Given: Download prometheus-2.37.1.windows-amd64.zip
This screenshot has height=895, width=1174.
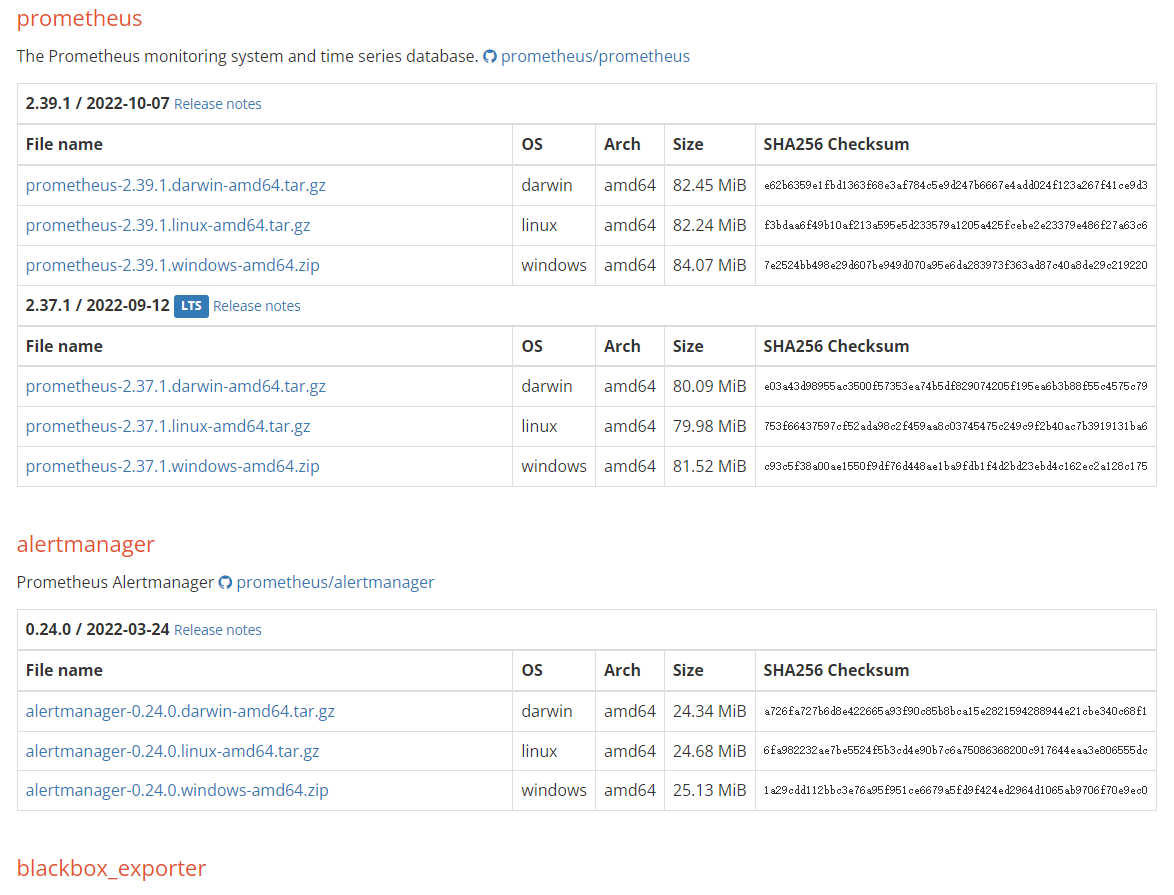Looking at the screenshot, I should 173,466.
